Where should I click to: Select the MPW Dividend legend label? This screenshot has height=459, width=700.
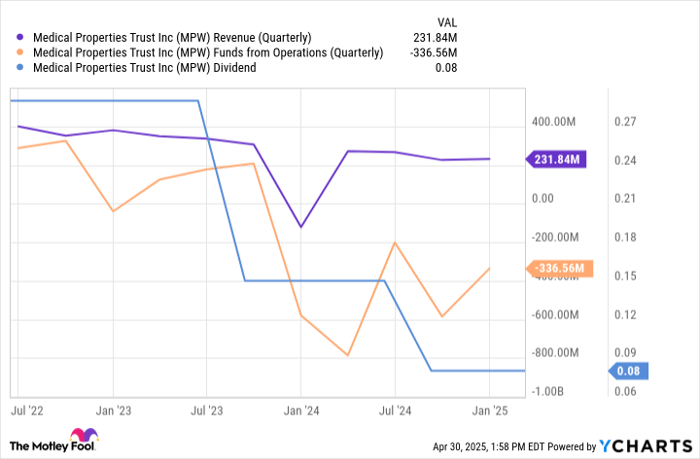(145, 68)
